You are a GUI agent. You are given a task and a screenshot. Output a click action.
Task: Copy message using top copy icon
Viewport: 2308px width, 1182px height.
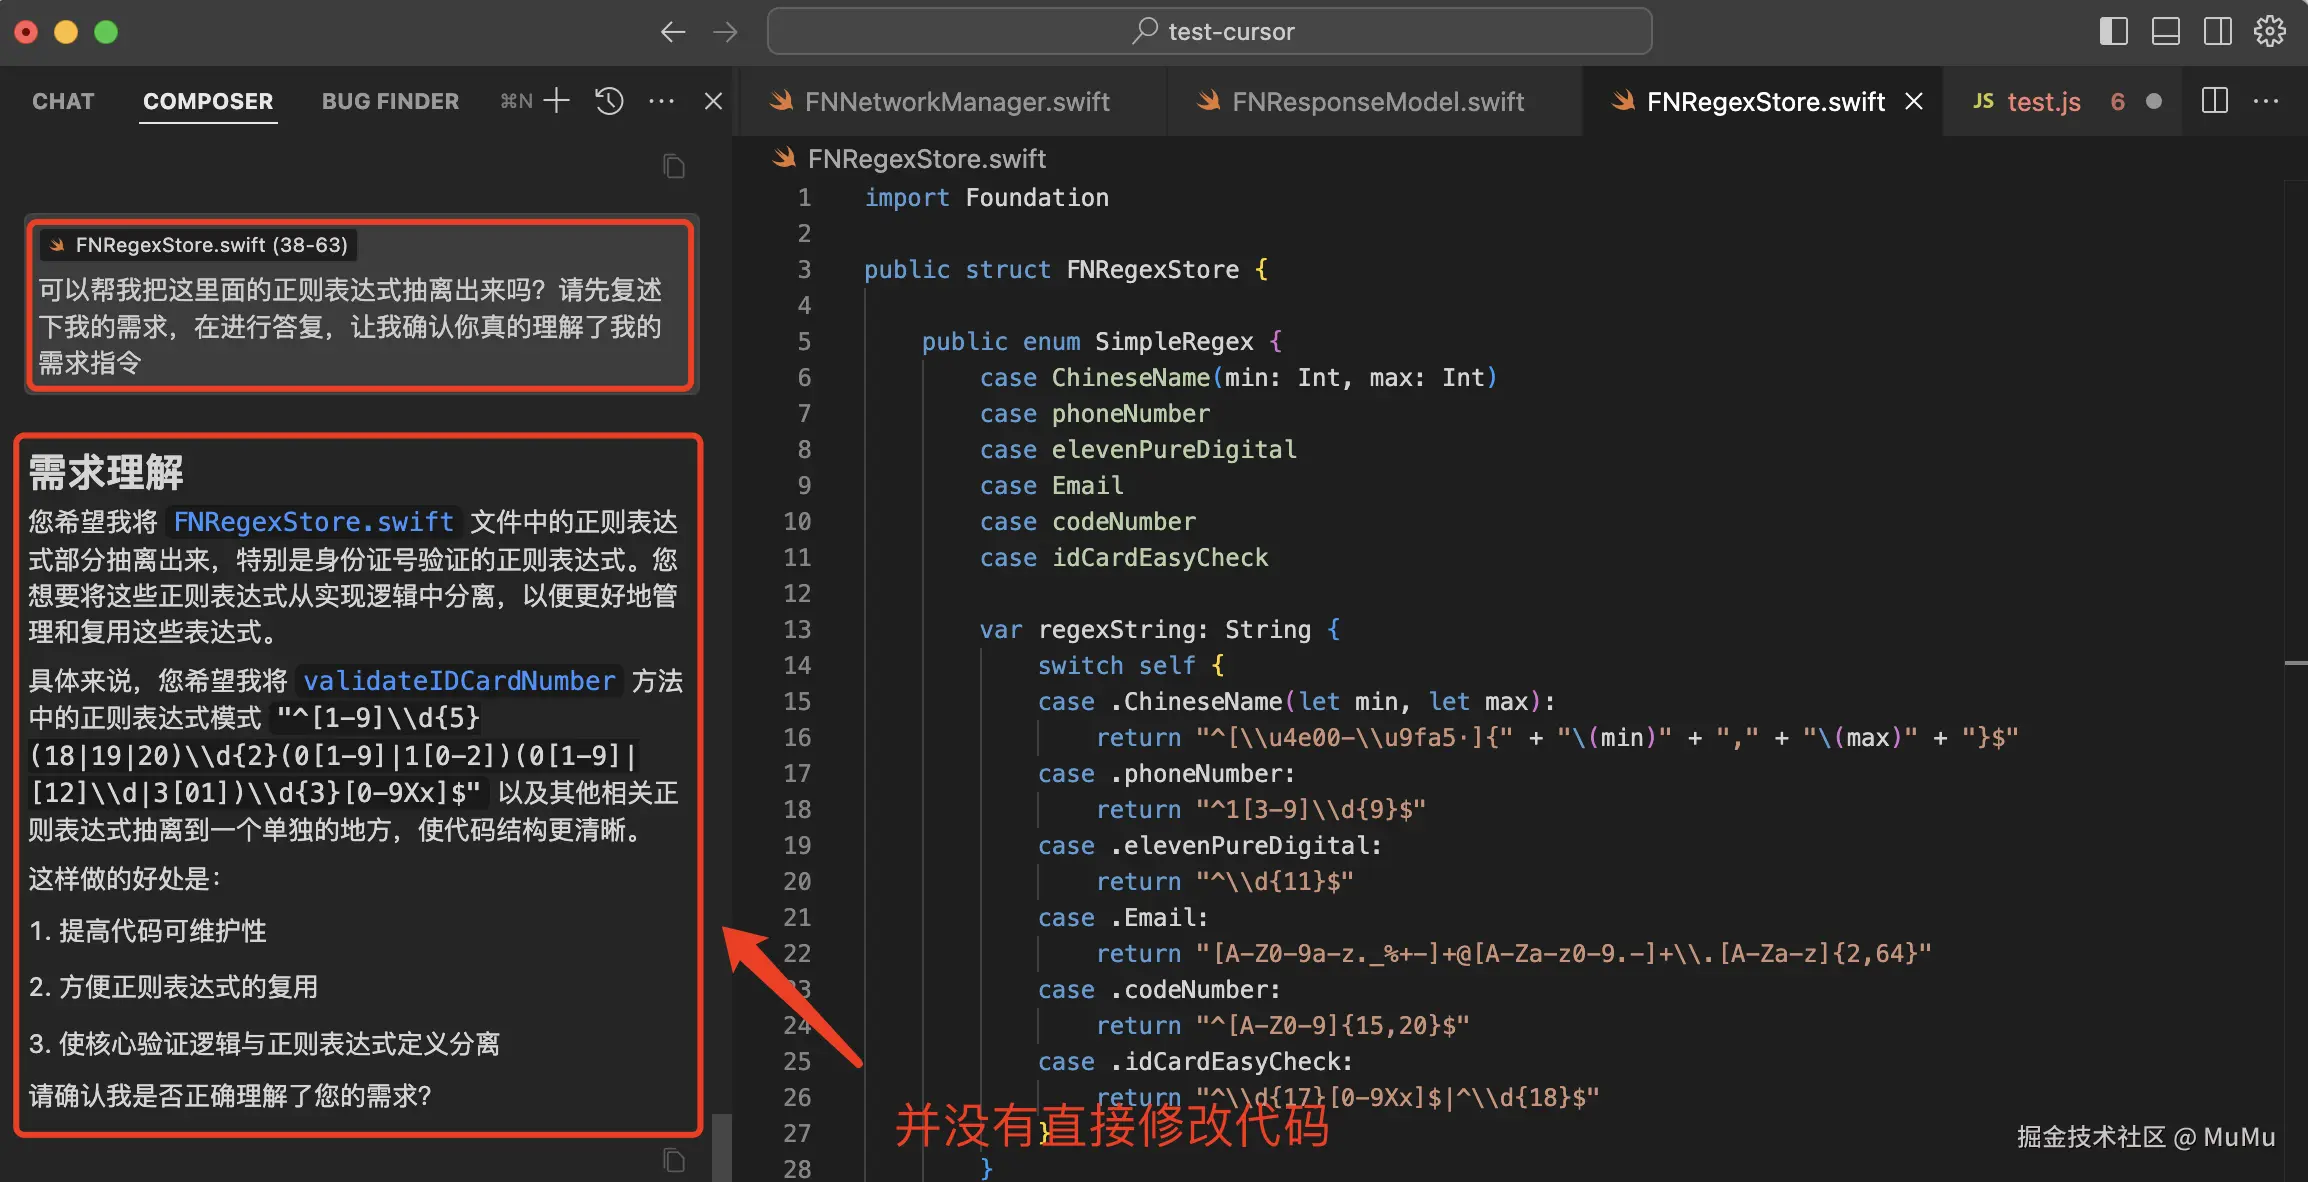pos(674,166)
